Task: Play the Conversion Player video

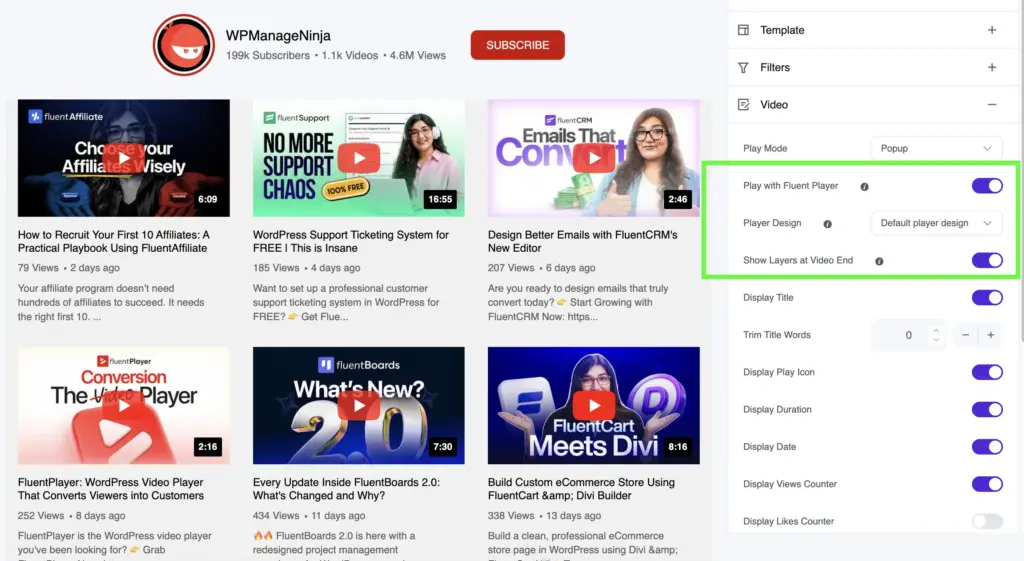Action: click(x=123, y=406)
